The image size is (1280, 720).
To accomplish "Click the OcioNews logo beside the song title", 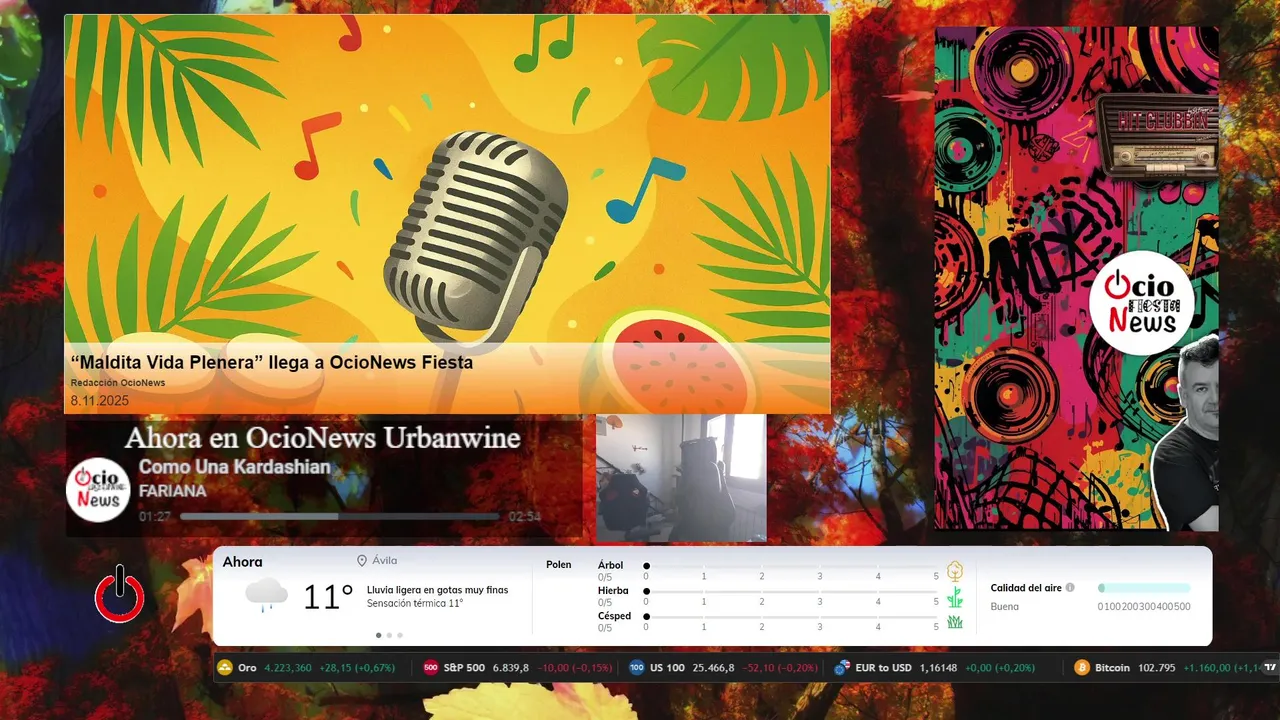I will click(x=98, y=490).
